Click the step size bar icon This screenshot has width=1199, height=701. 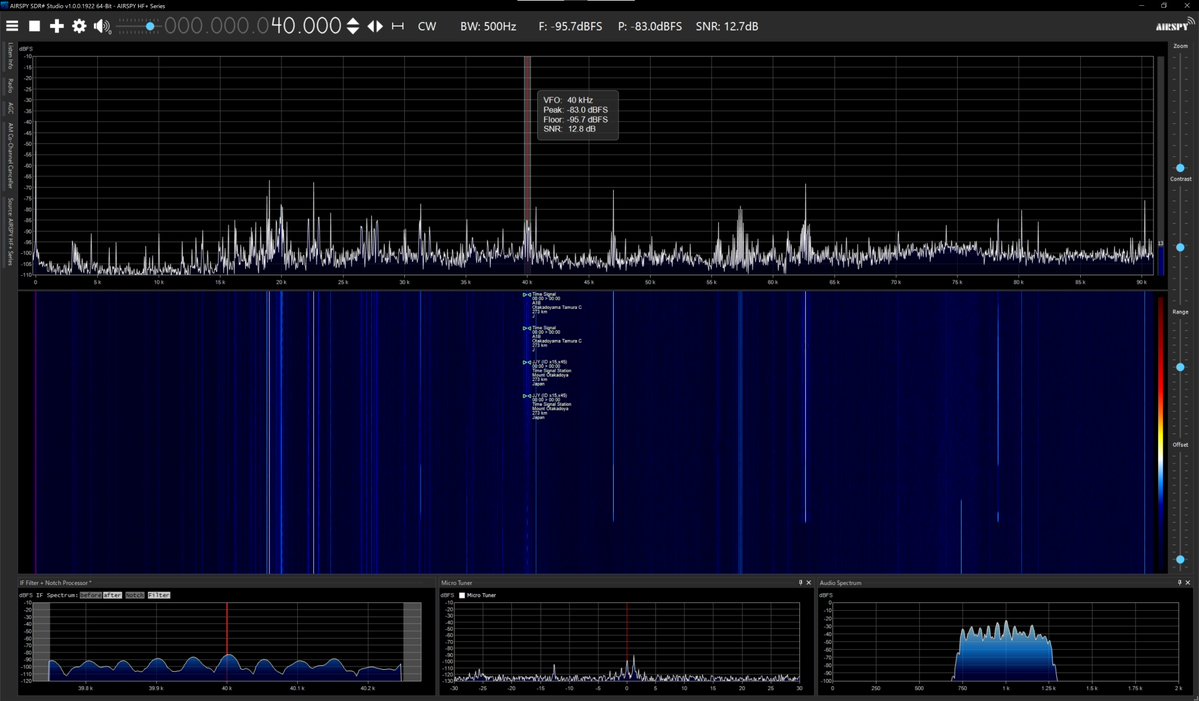(x=398, y=26)
